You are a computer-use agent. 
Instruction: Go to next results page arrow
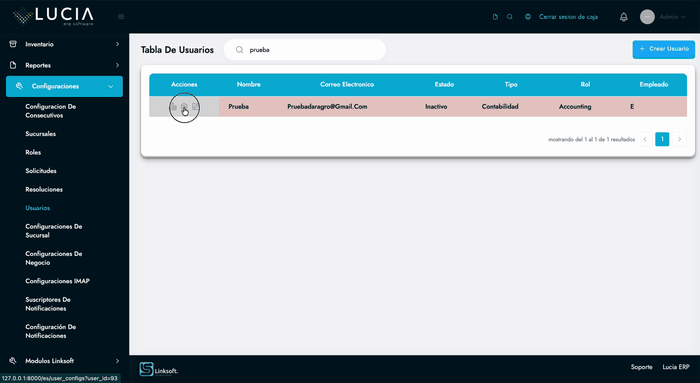[x=679, y=139]
